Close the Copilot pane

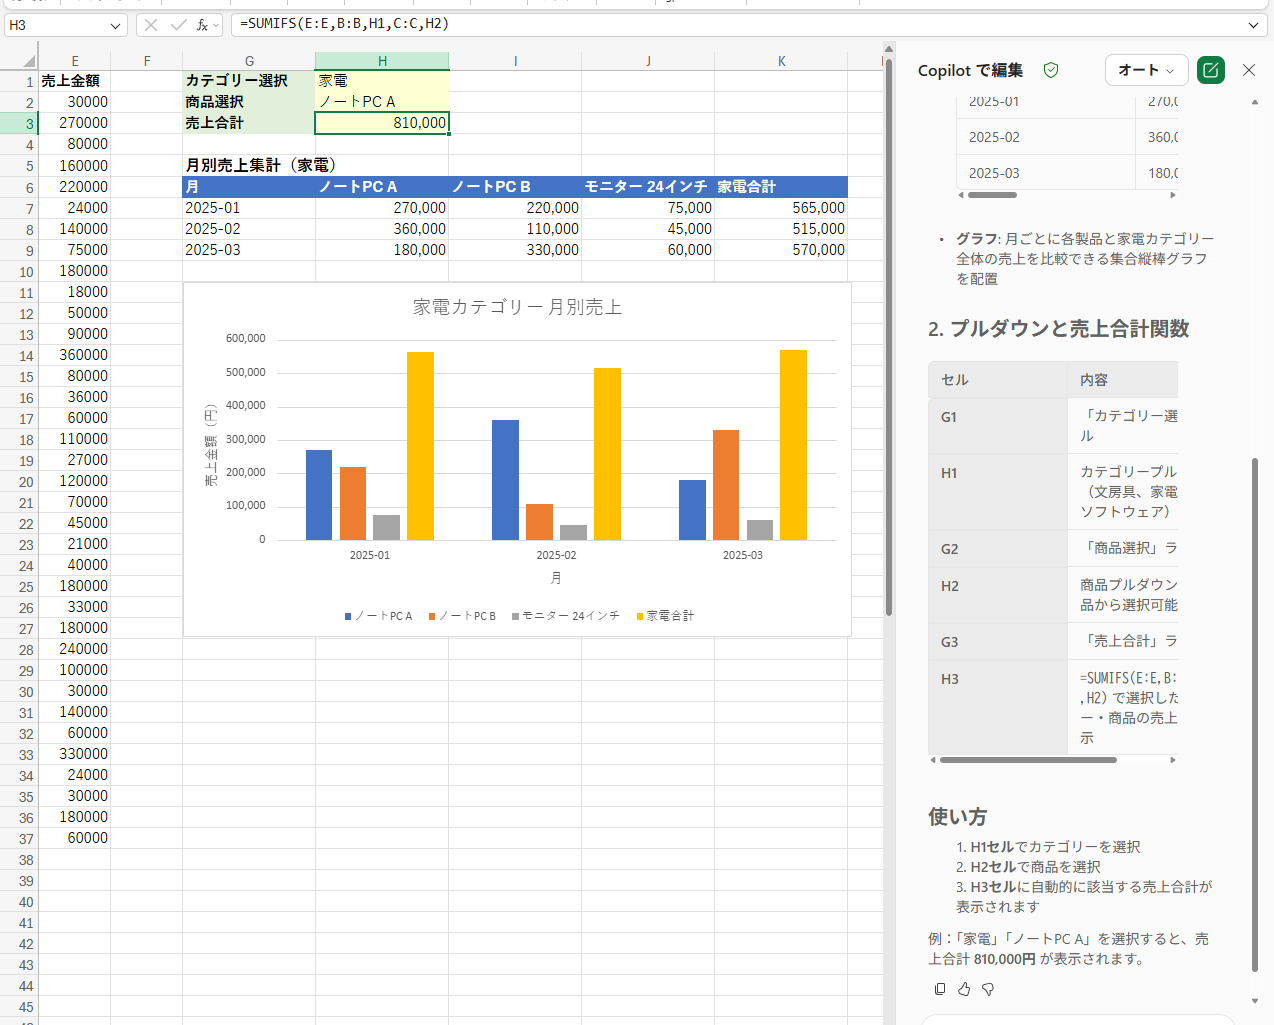(x=1249, y=70)
